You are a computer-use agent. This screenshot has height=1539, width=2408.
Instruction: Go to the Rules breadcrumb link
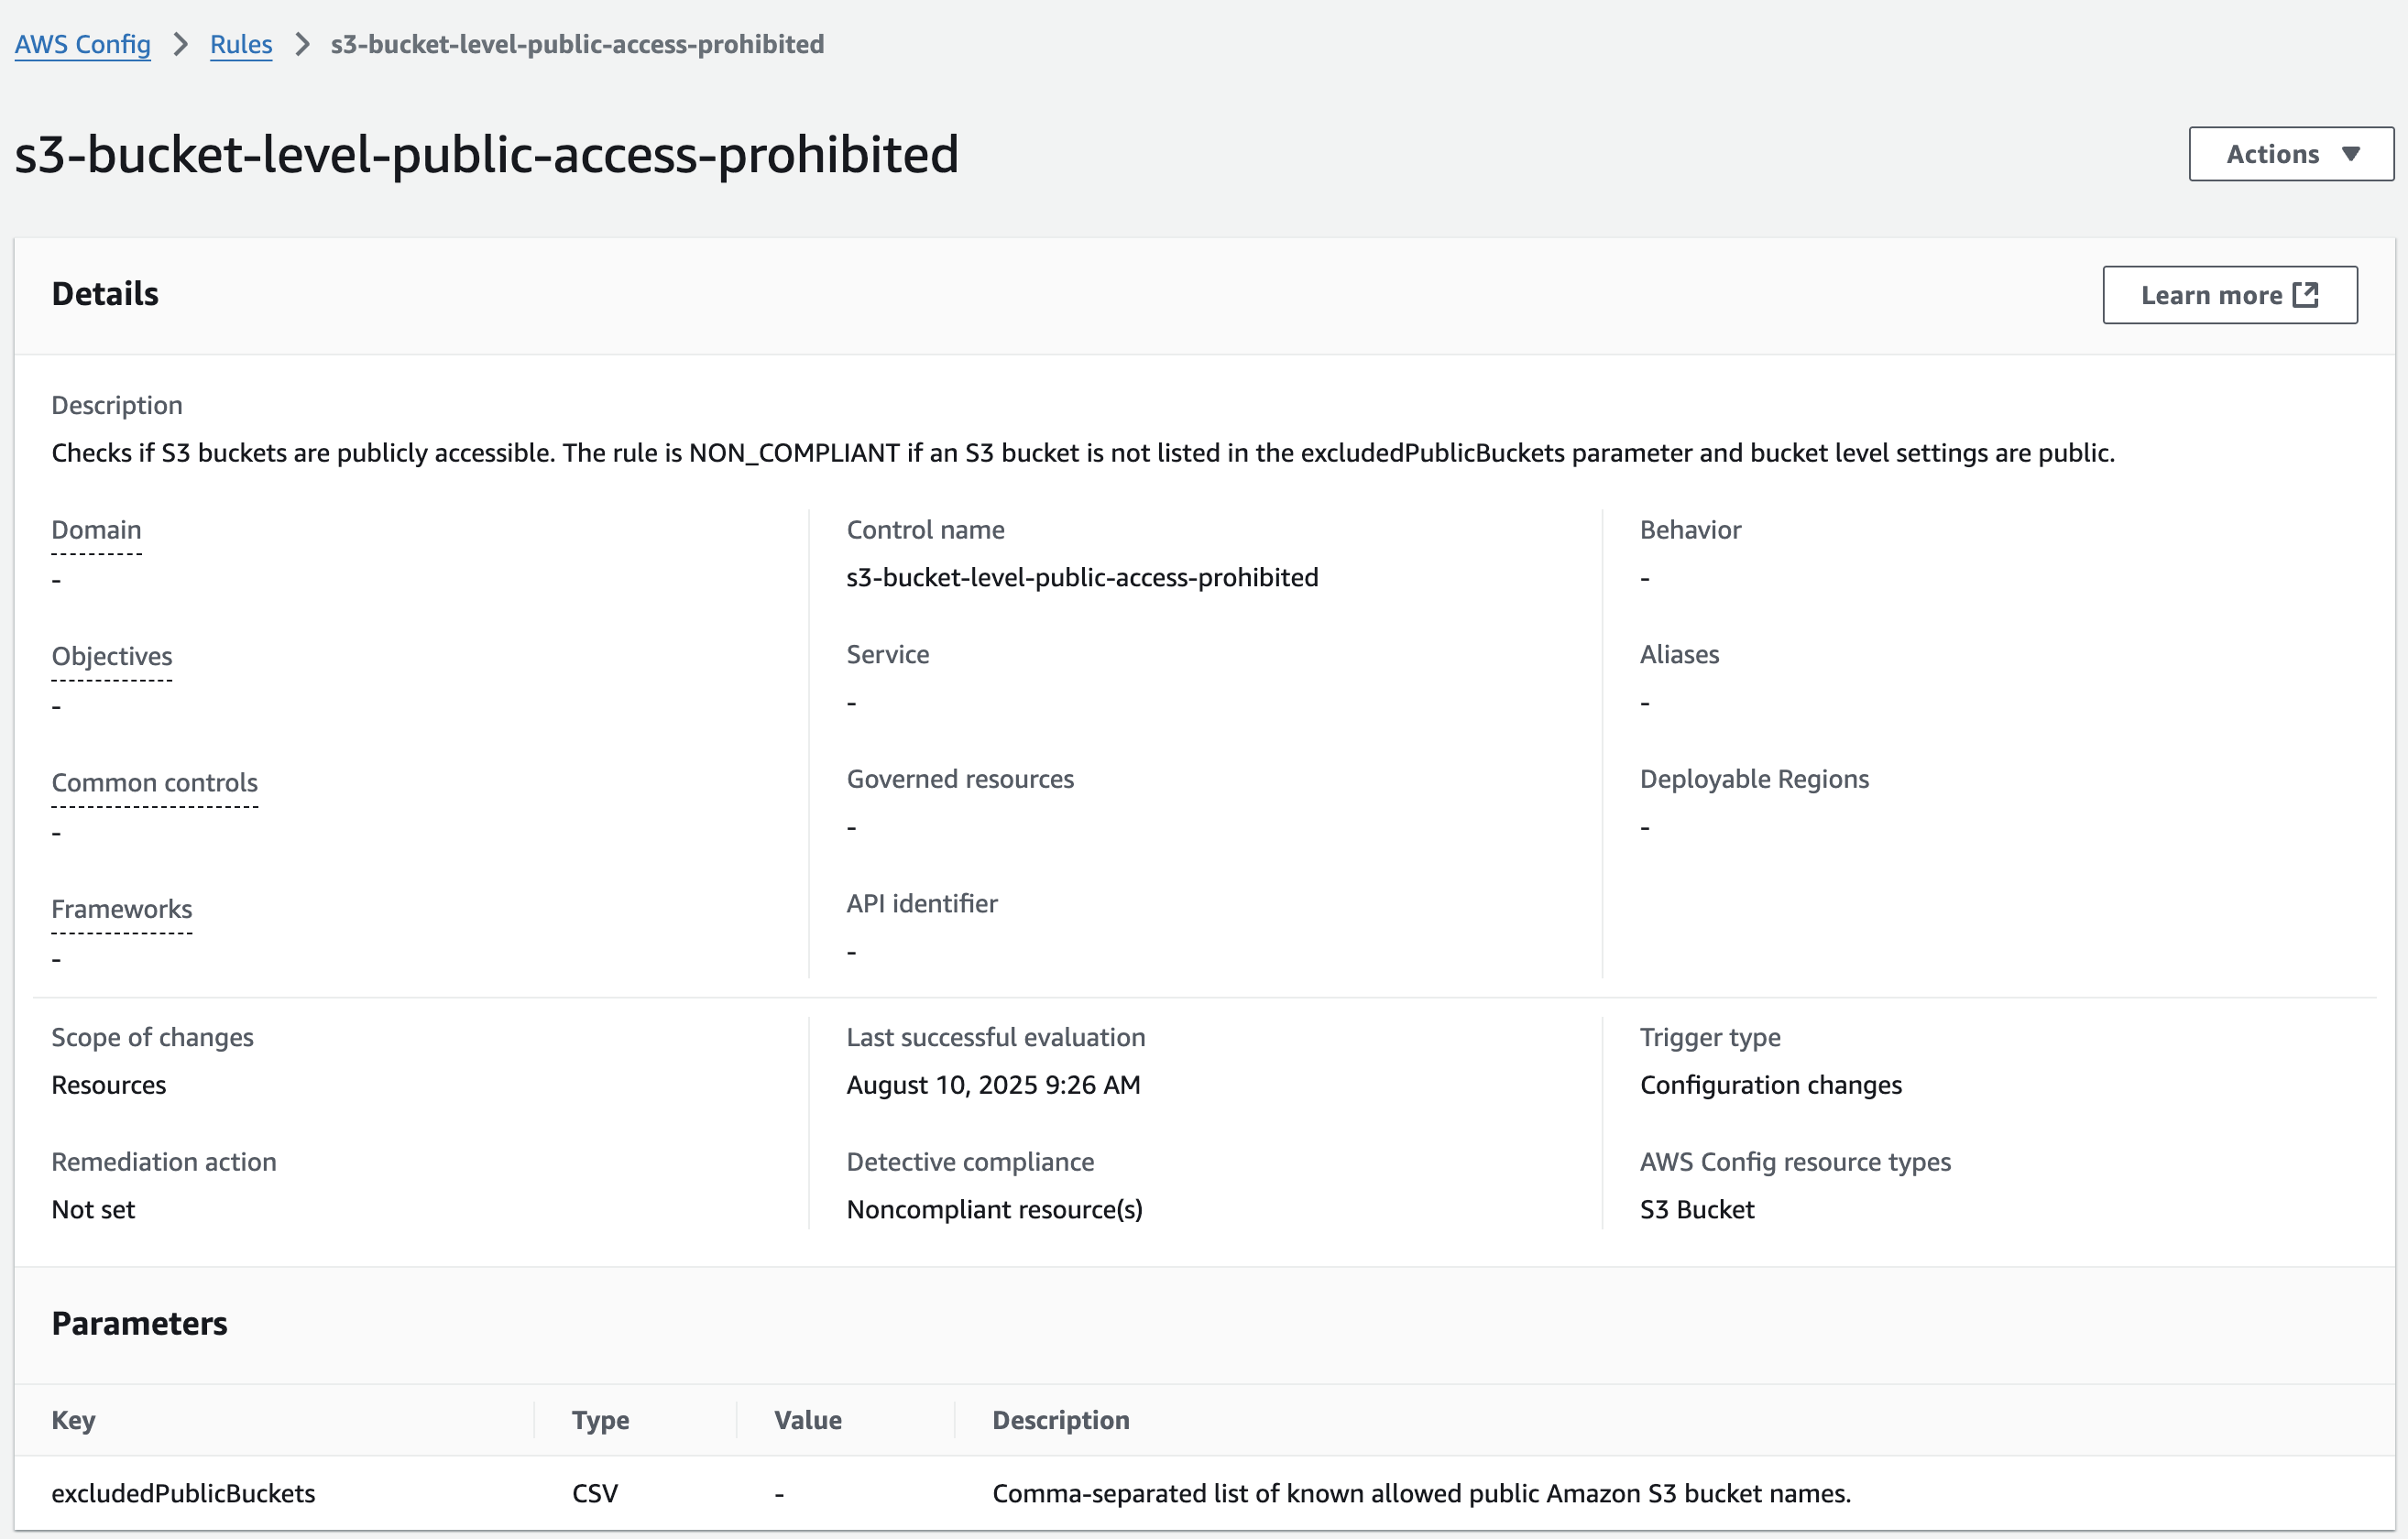(x=240, y=44)
